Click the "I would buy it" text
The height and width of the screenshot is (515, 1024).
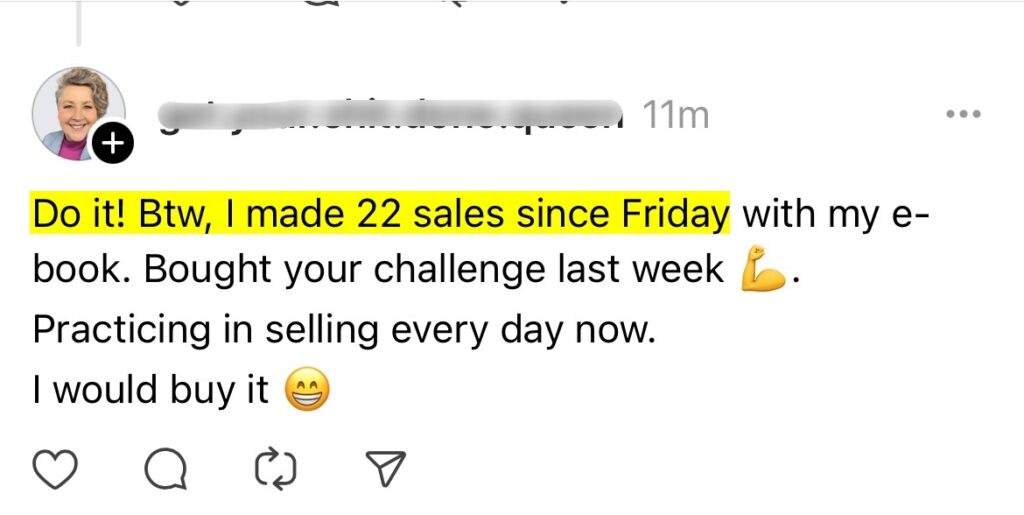pyautogui.click(x=151, y=390)
